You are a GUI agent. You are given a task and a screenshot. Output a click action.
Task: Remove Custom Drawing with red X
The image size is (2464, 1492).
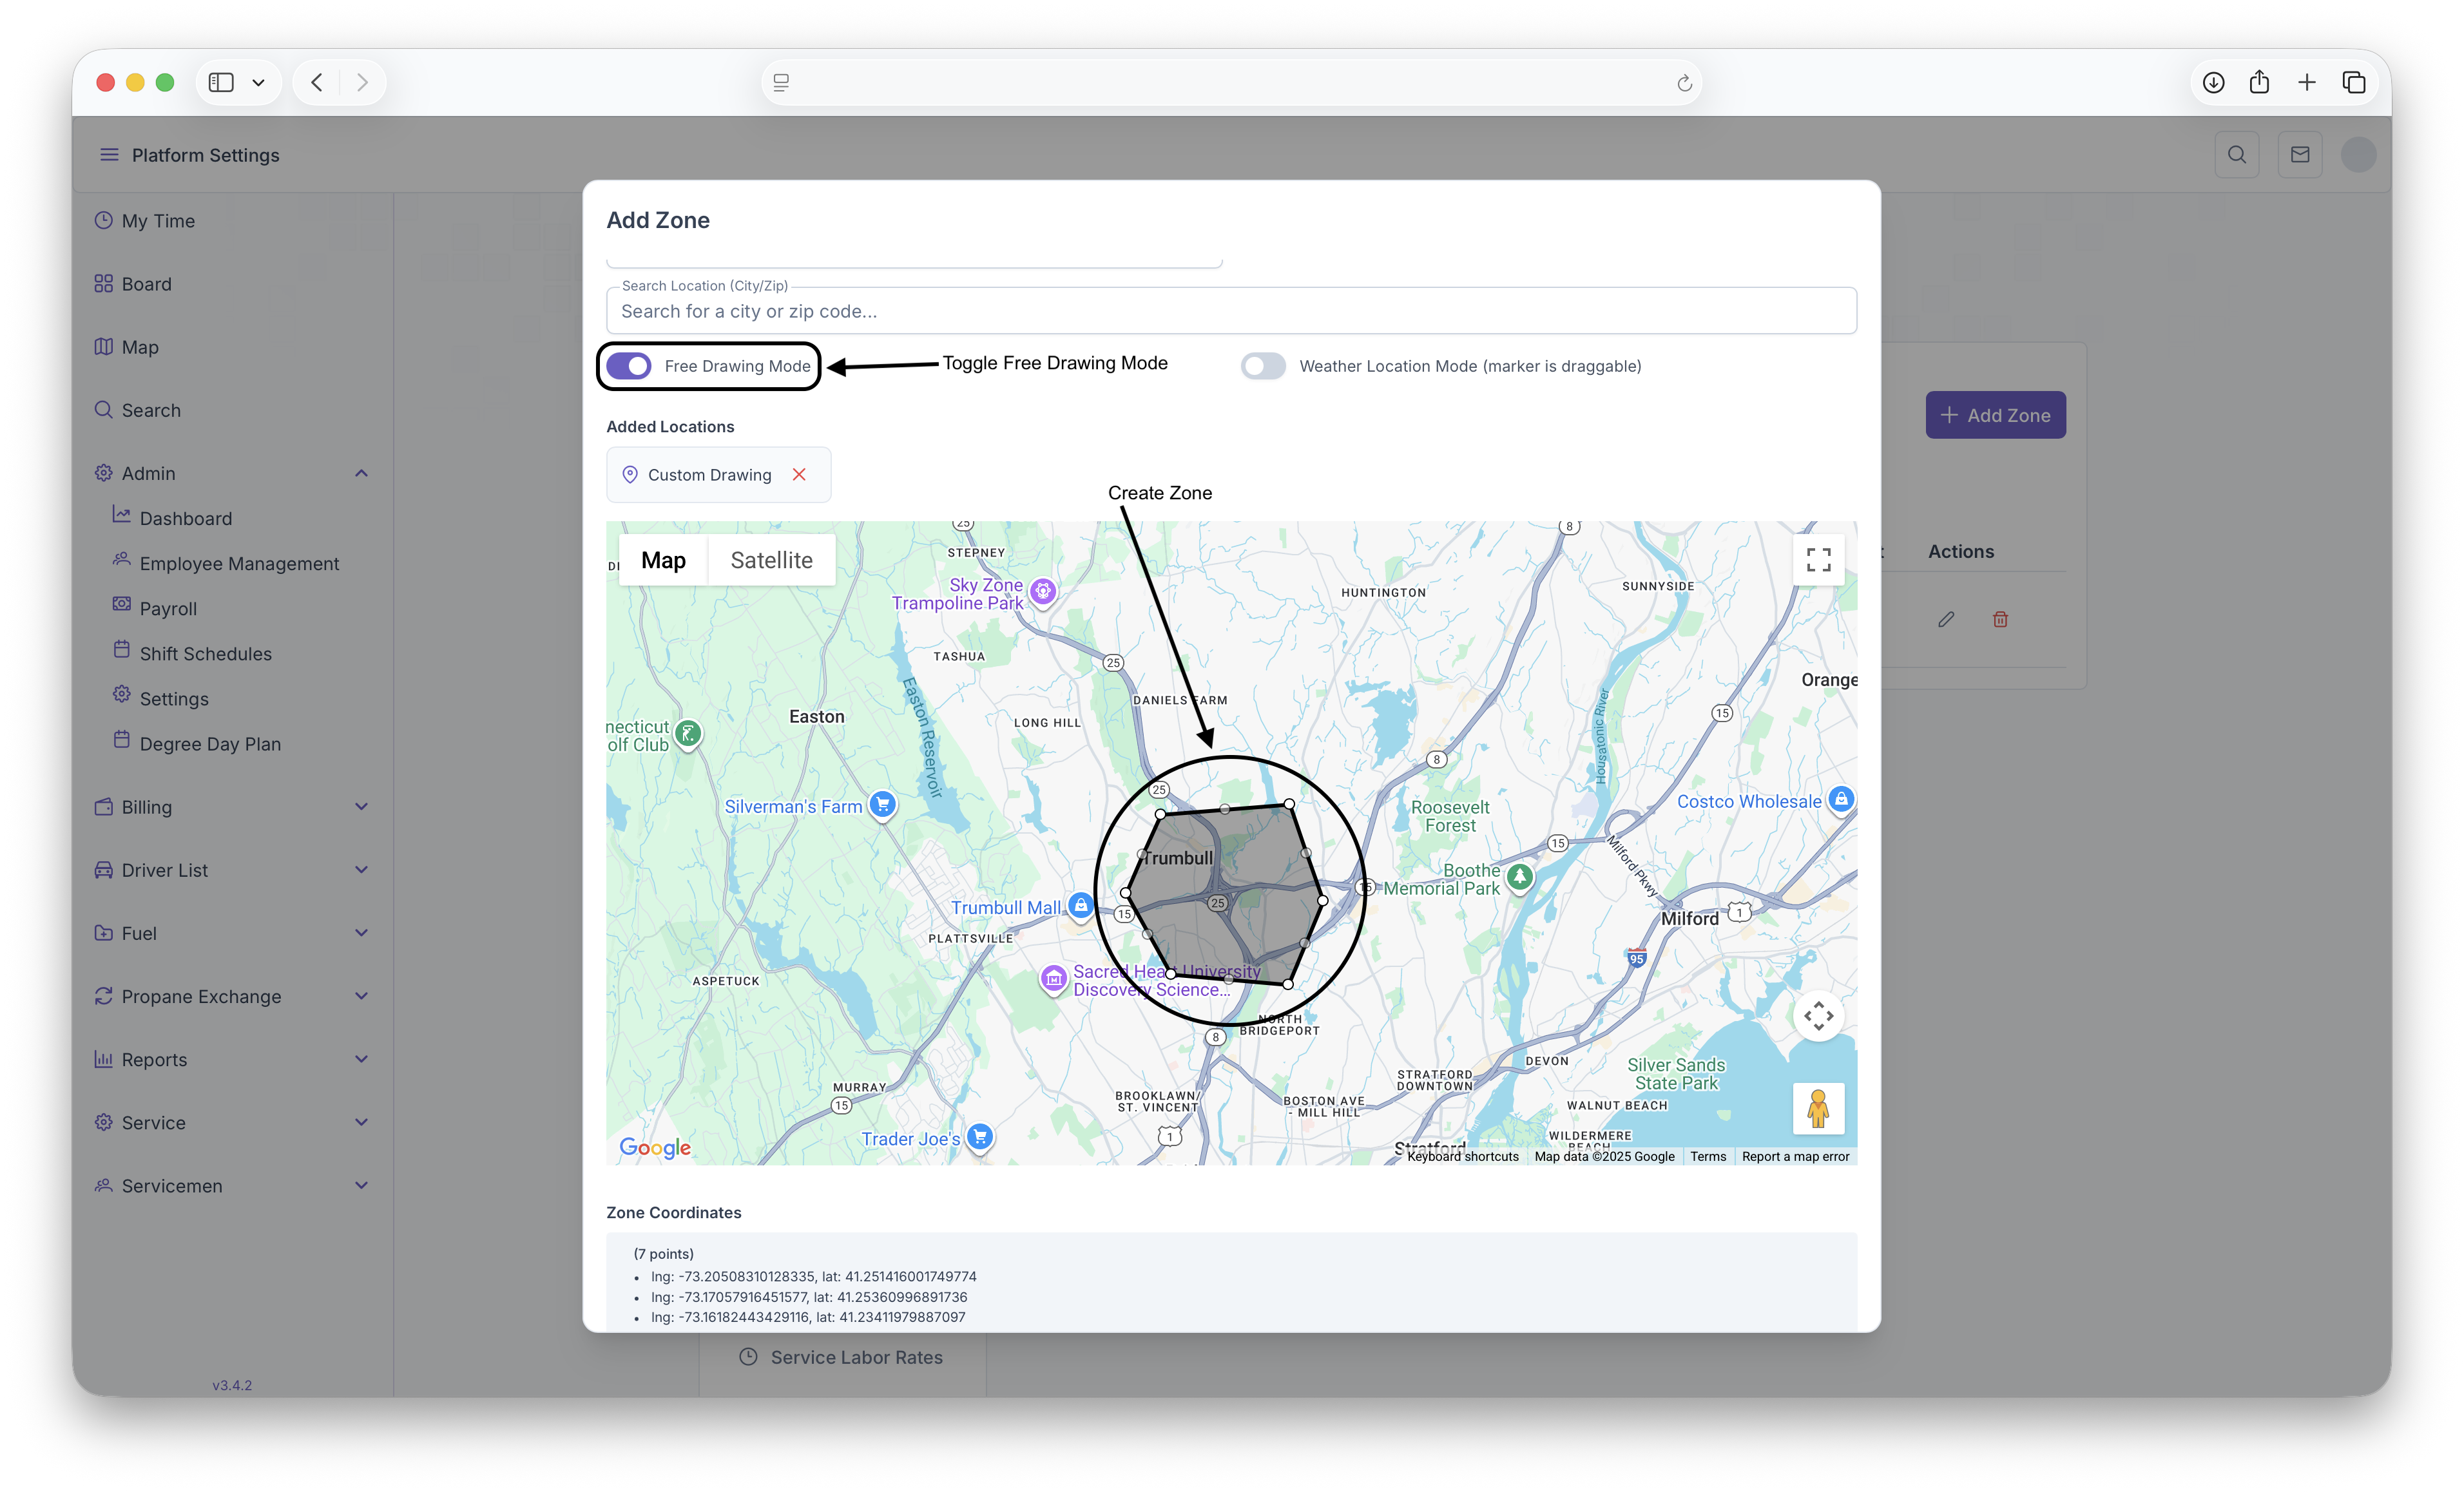(799, 474)
